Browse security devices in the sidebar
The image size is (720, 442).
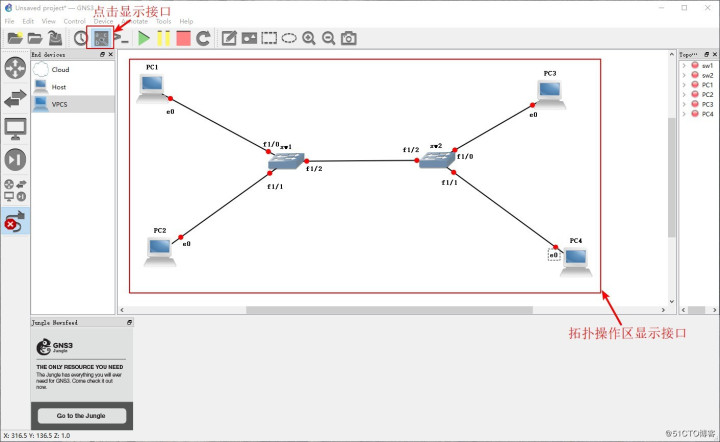pyautogui.click(x=15, y=160)
